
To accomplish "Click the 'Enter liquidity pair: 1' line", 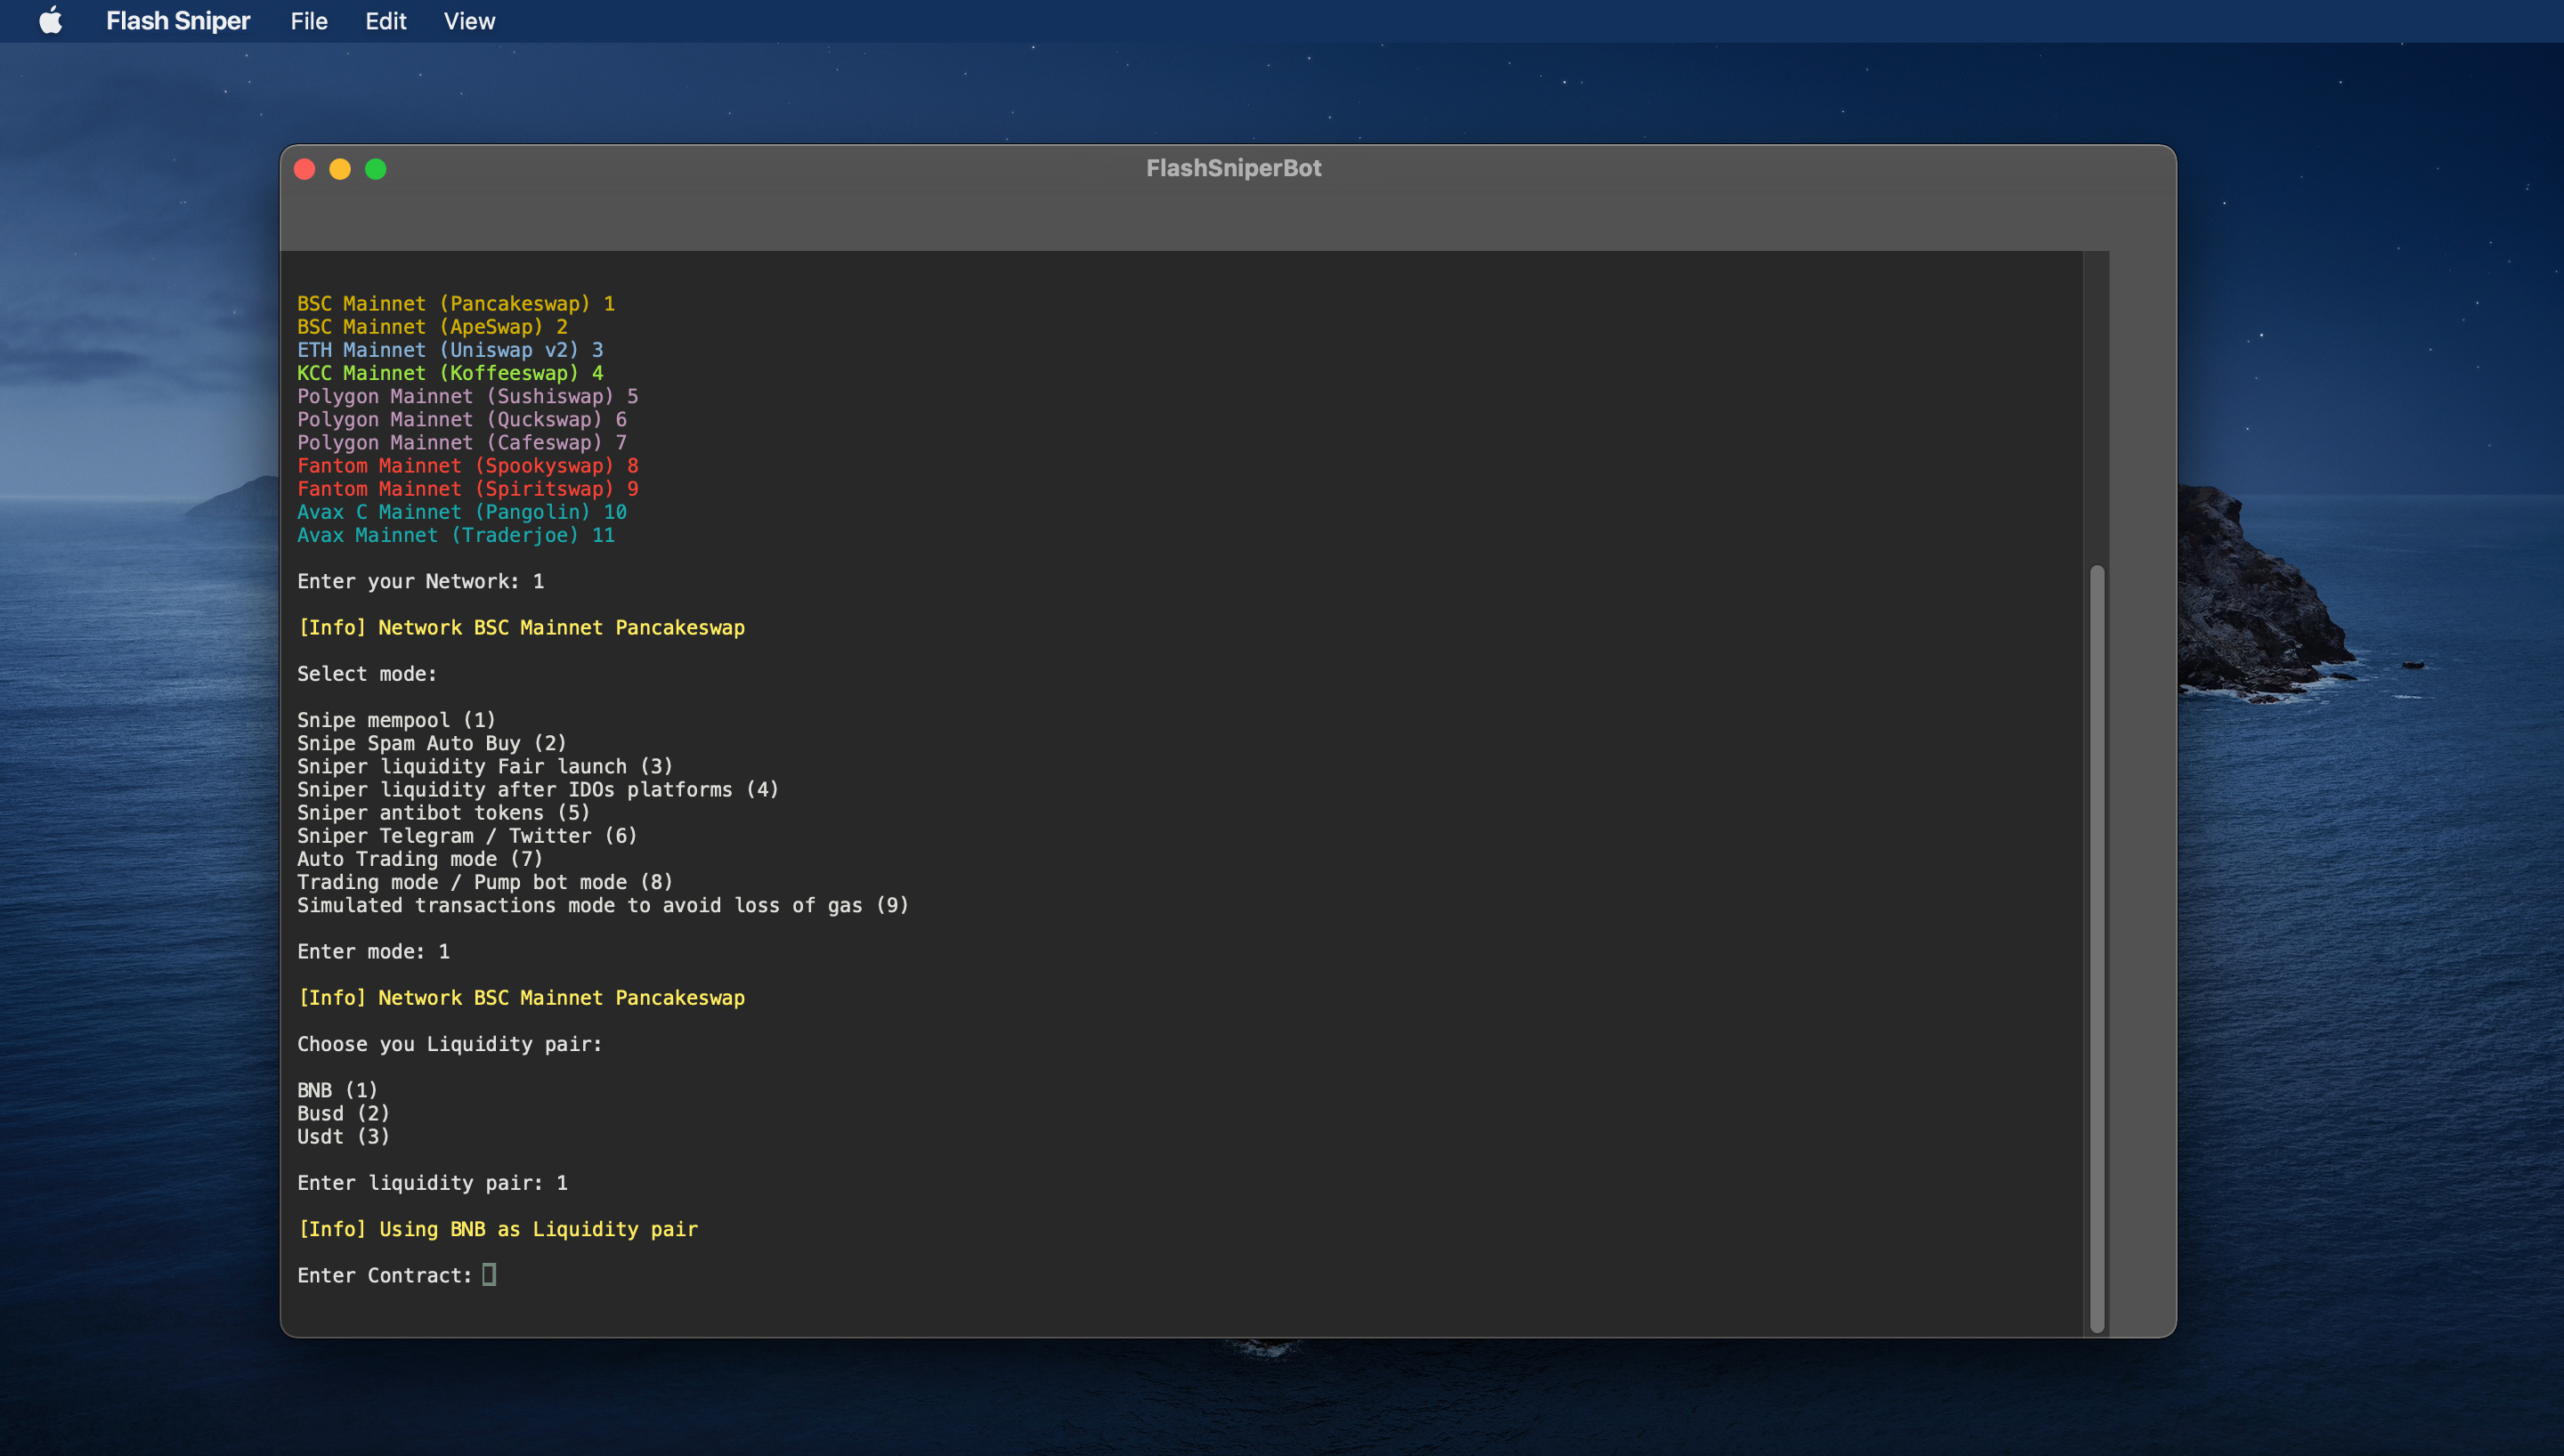I will (432, 1183).
